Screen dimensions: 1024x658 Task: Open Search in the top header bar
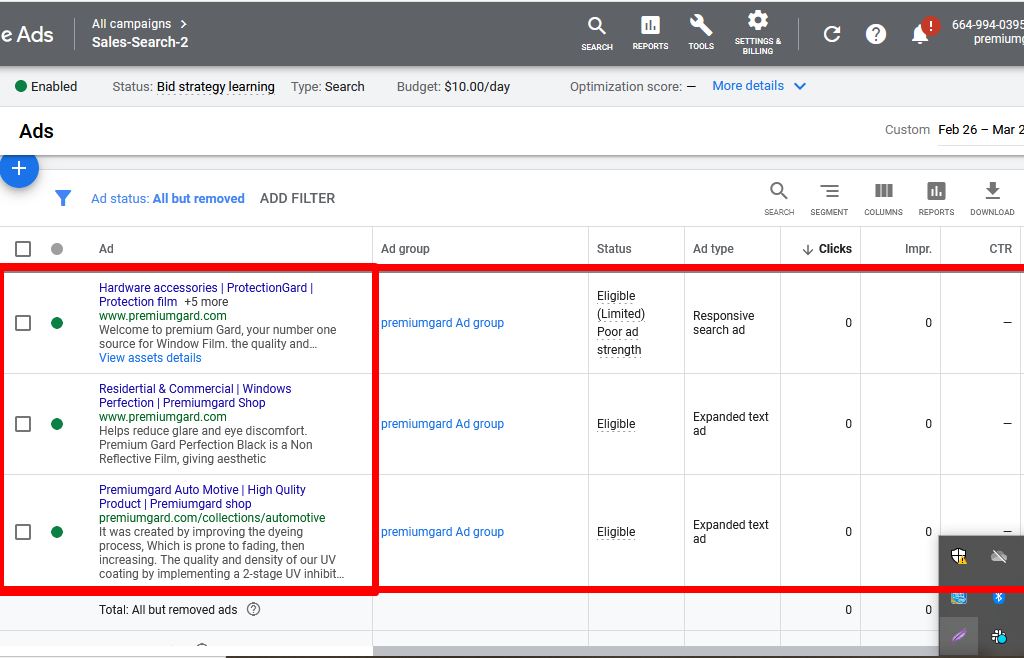(596, 34)
